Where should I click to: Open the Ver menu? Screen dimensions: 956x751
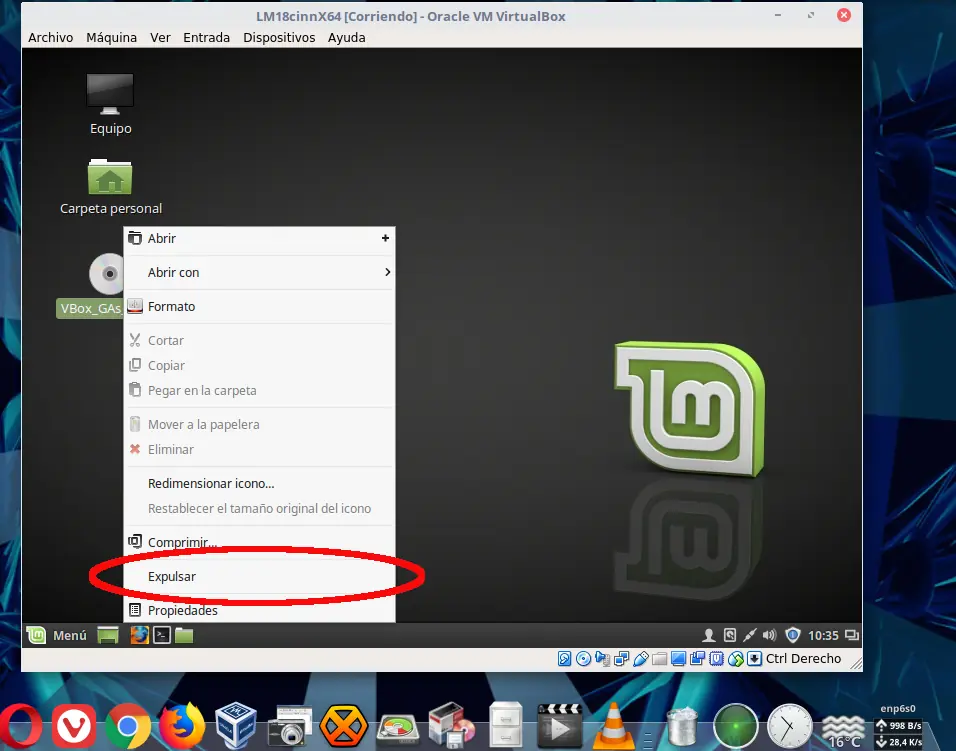(x=160, y=37)
